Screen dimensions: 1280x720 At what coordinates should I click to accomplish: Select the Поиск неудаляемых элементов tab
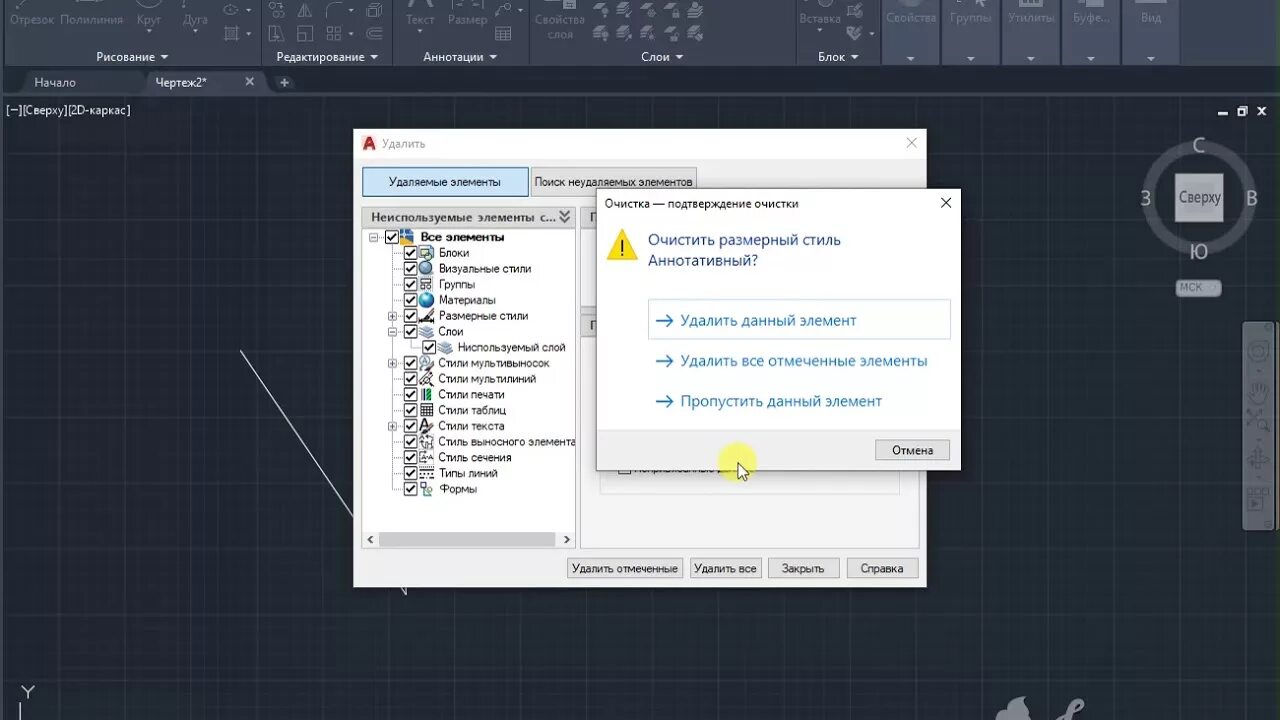click(613, 182)
